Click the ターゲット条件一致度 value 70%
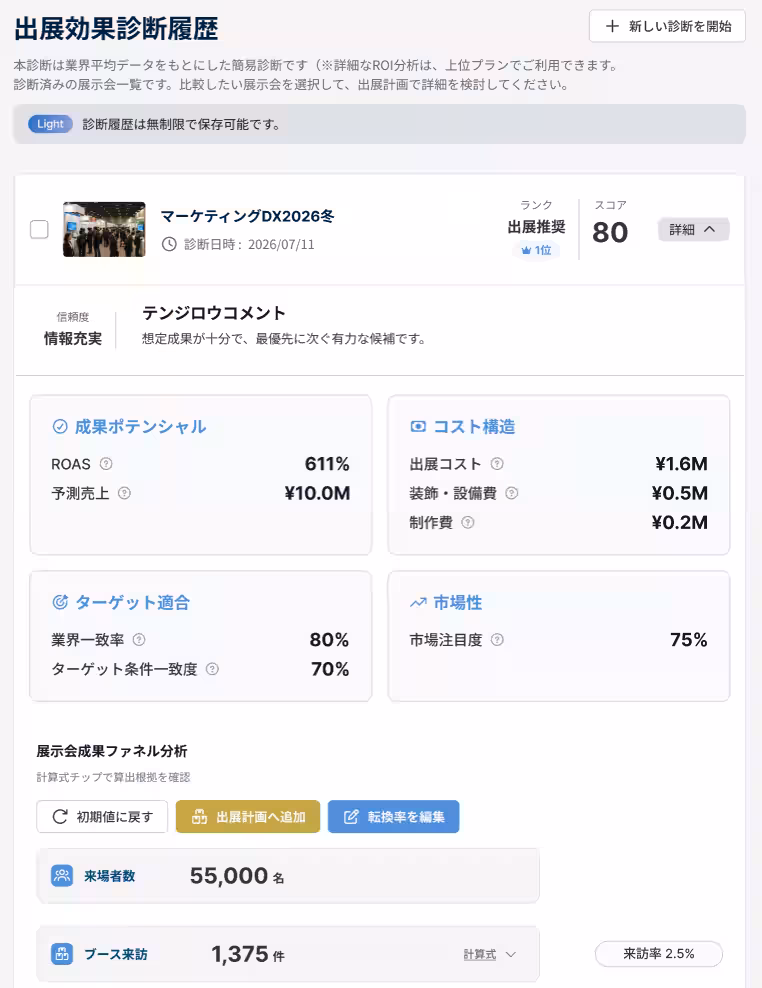The height and width of the screenshot is (988, 762). (330, 669)
